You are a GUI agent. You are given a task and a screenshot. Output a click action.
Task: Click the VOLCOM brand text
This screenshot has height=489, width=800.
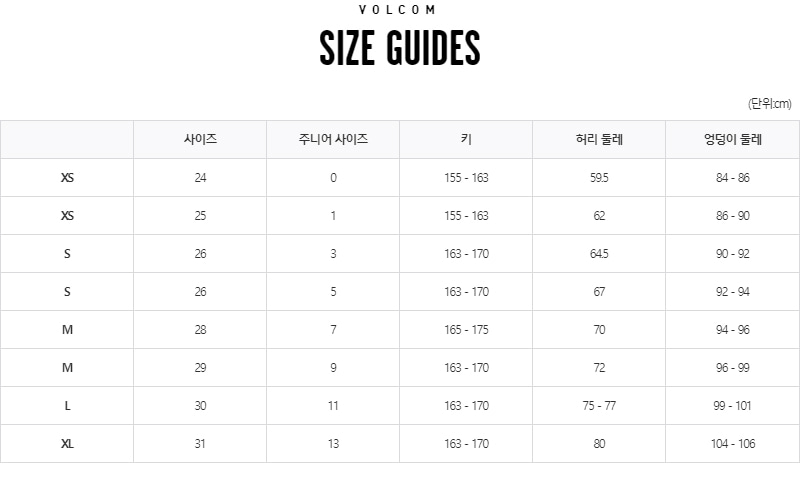coord(397,10)
